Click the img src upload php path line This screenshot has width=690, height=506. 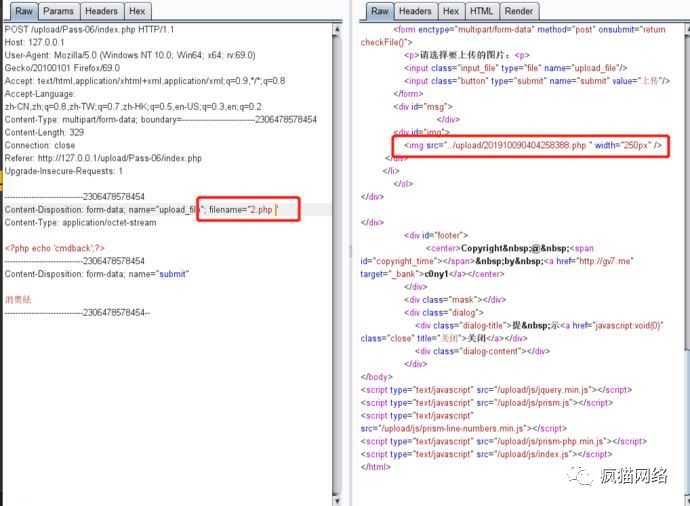click(x=532, y=145)
